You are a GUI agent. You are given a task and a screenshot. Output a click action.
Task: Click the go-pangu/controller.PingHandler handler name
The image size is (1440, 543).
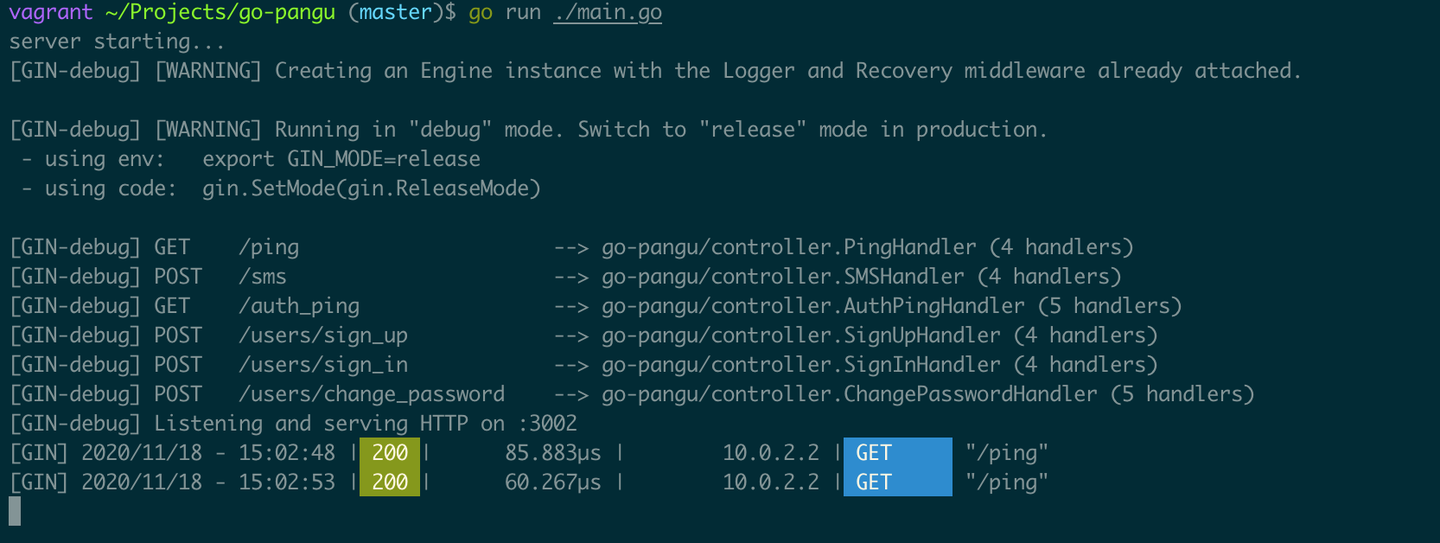pos(788,247)
